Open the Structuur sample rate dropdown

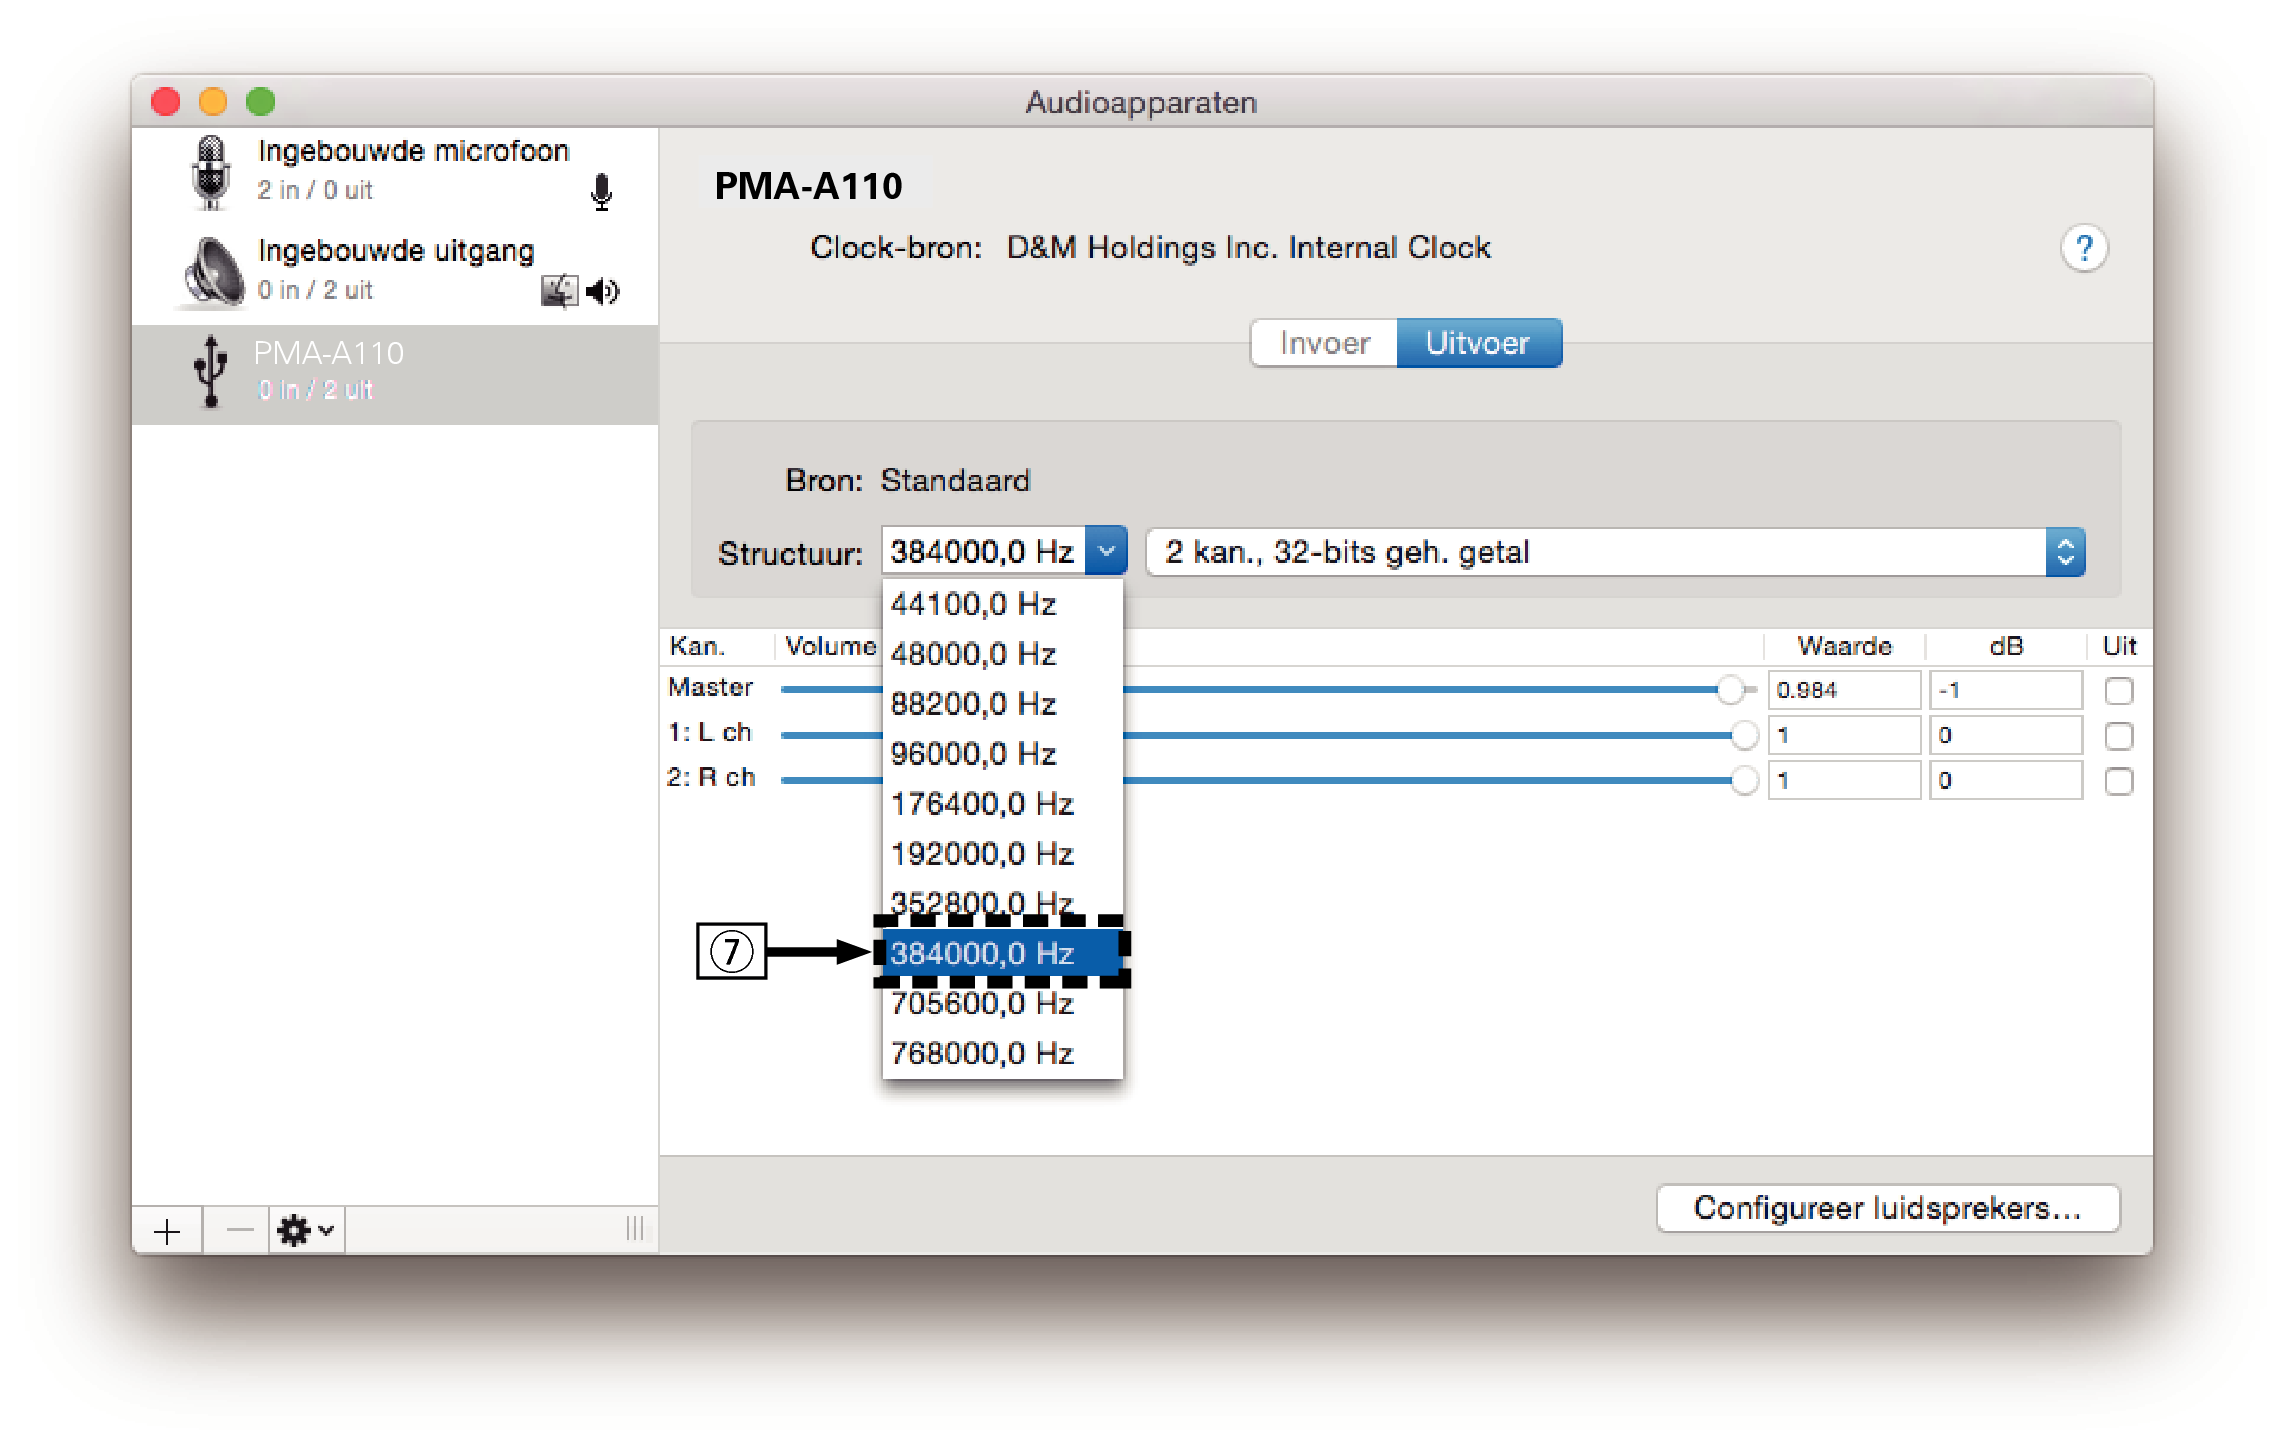(1104, 551)
